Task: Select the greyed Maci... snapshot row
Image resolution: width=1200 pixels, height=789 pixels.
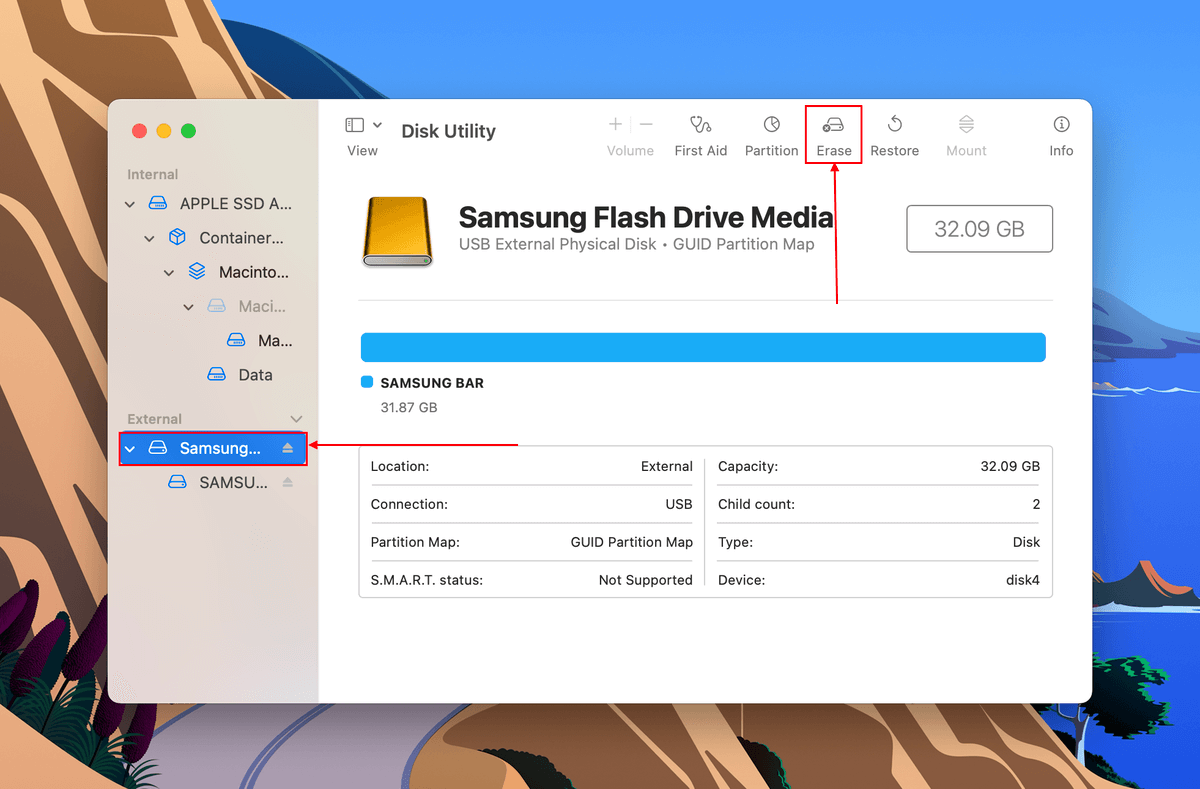Action: (x=212, y=306)
